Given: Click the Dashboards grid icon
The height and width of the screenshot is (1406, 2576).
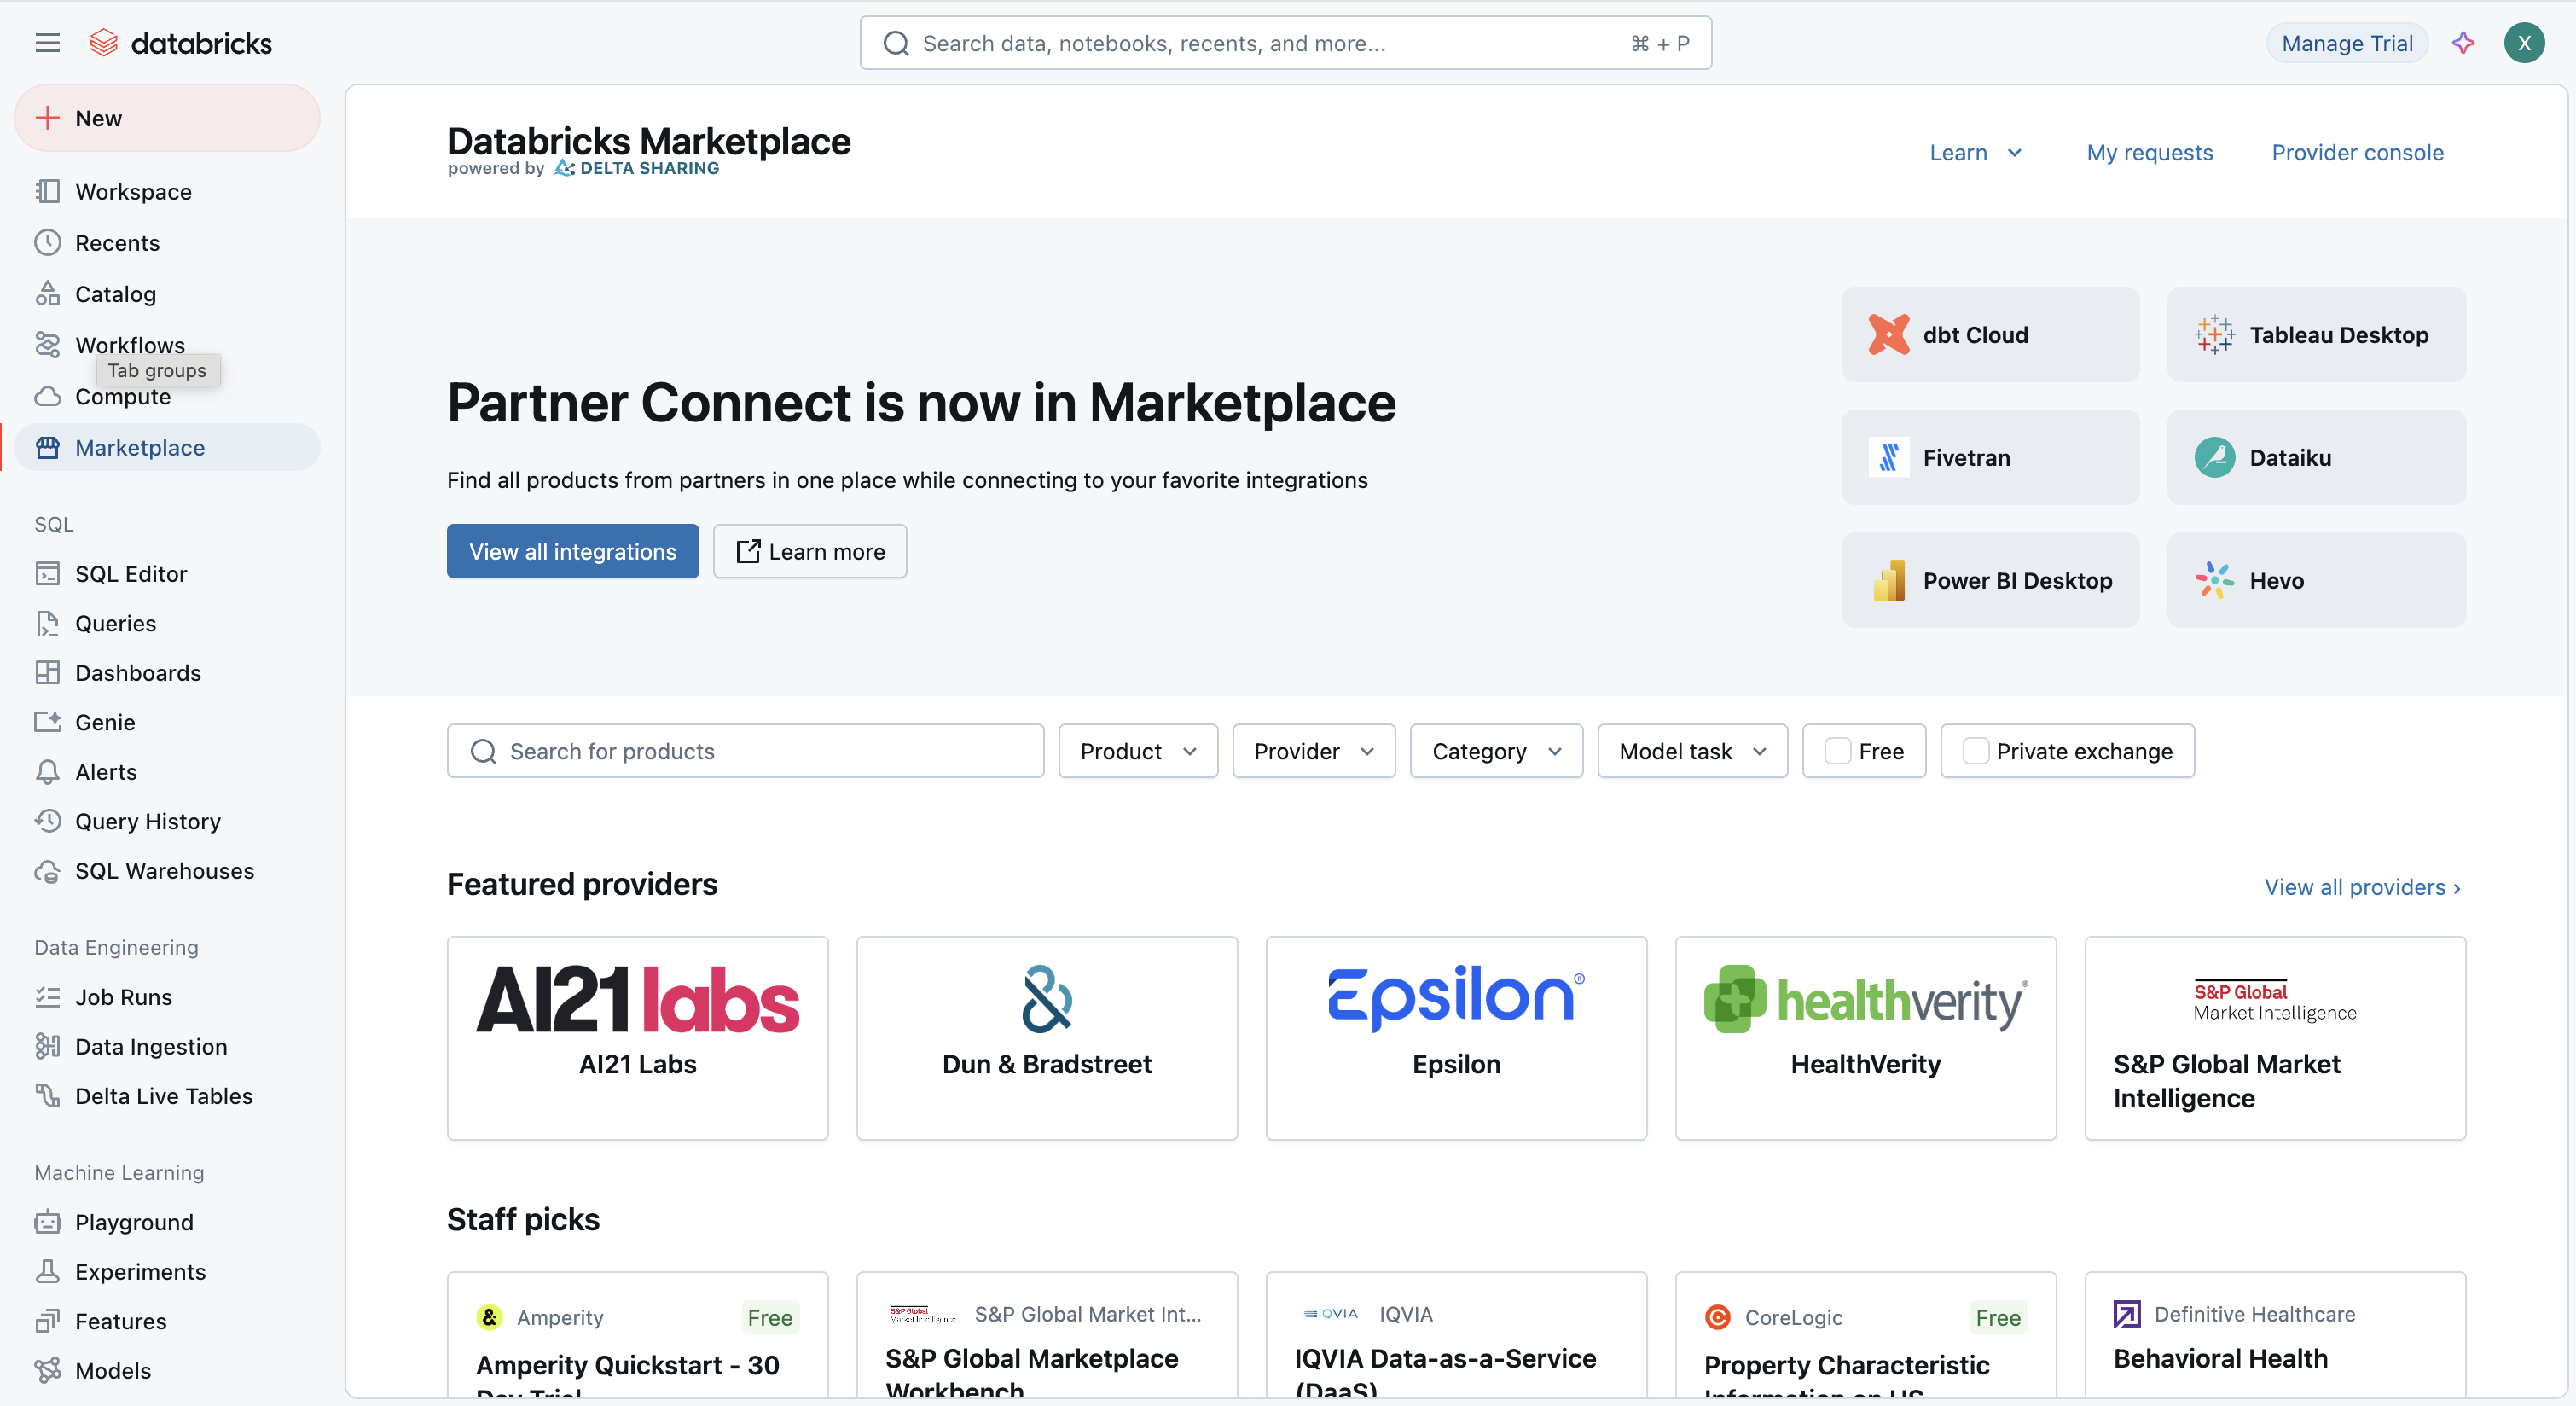Looking at the screenshot, I should [x=48, y=672].
